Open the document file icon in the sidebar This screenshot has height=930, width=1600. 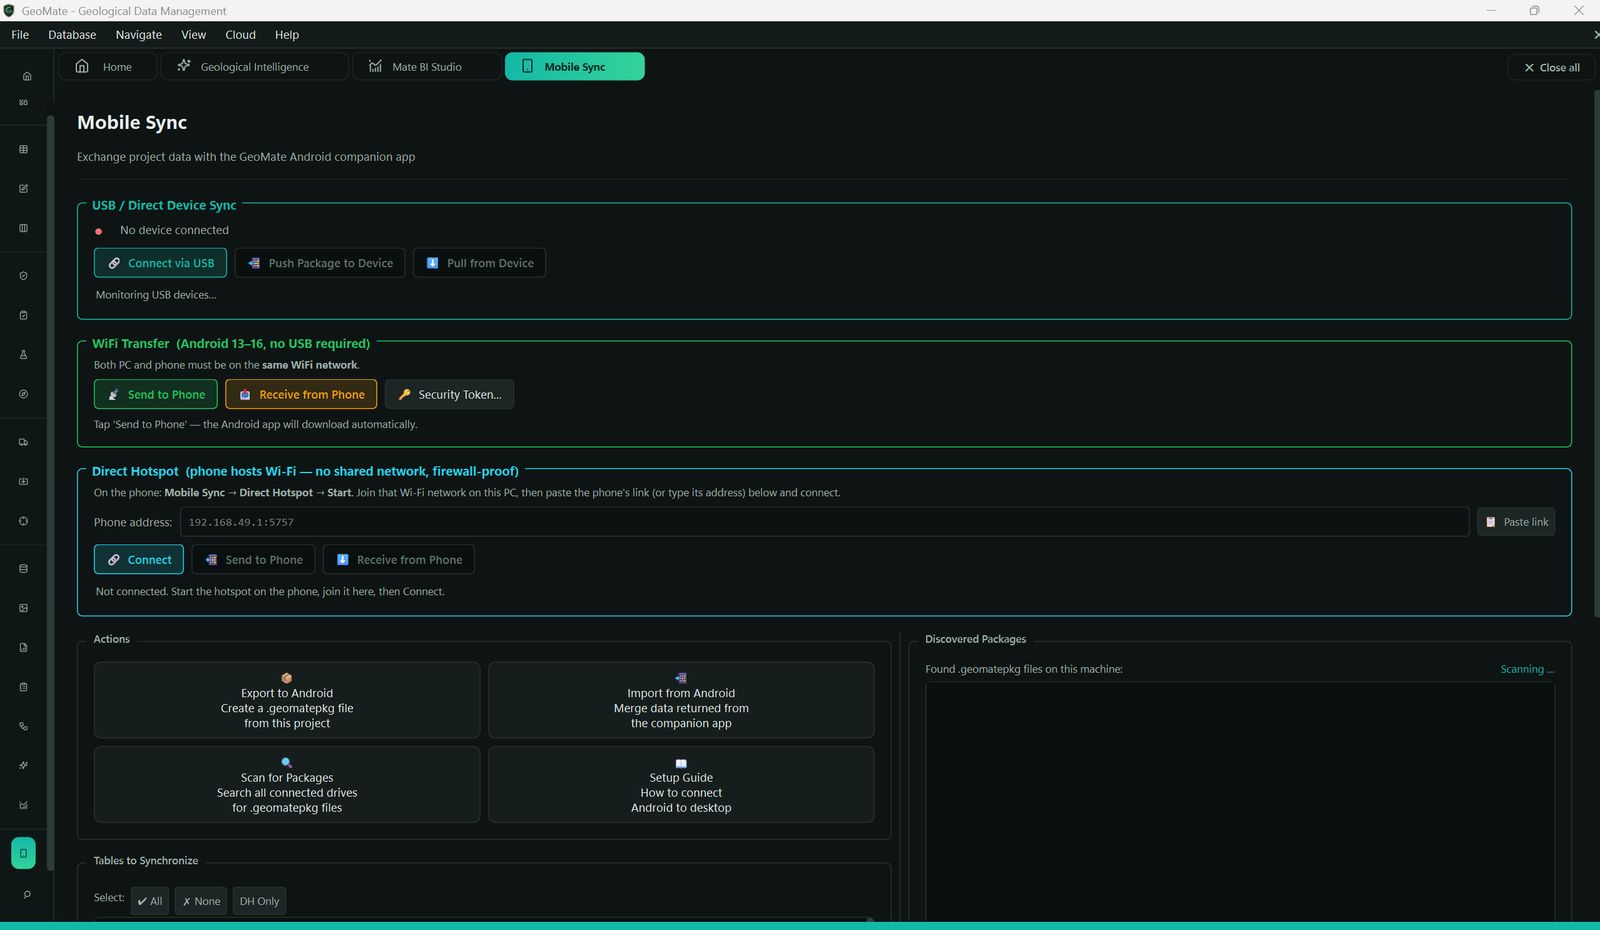coord(23,647)
